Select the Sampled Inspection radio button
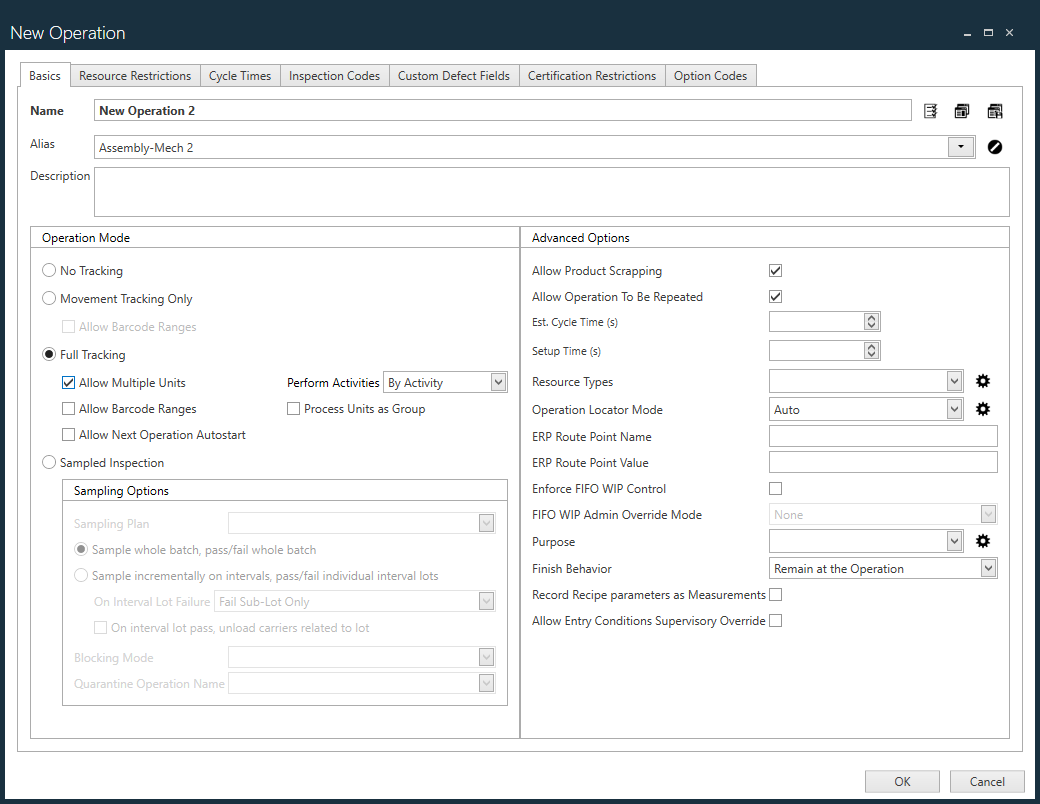Screen dimensions: 1040x804 coord(49,462)
